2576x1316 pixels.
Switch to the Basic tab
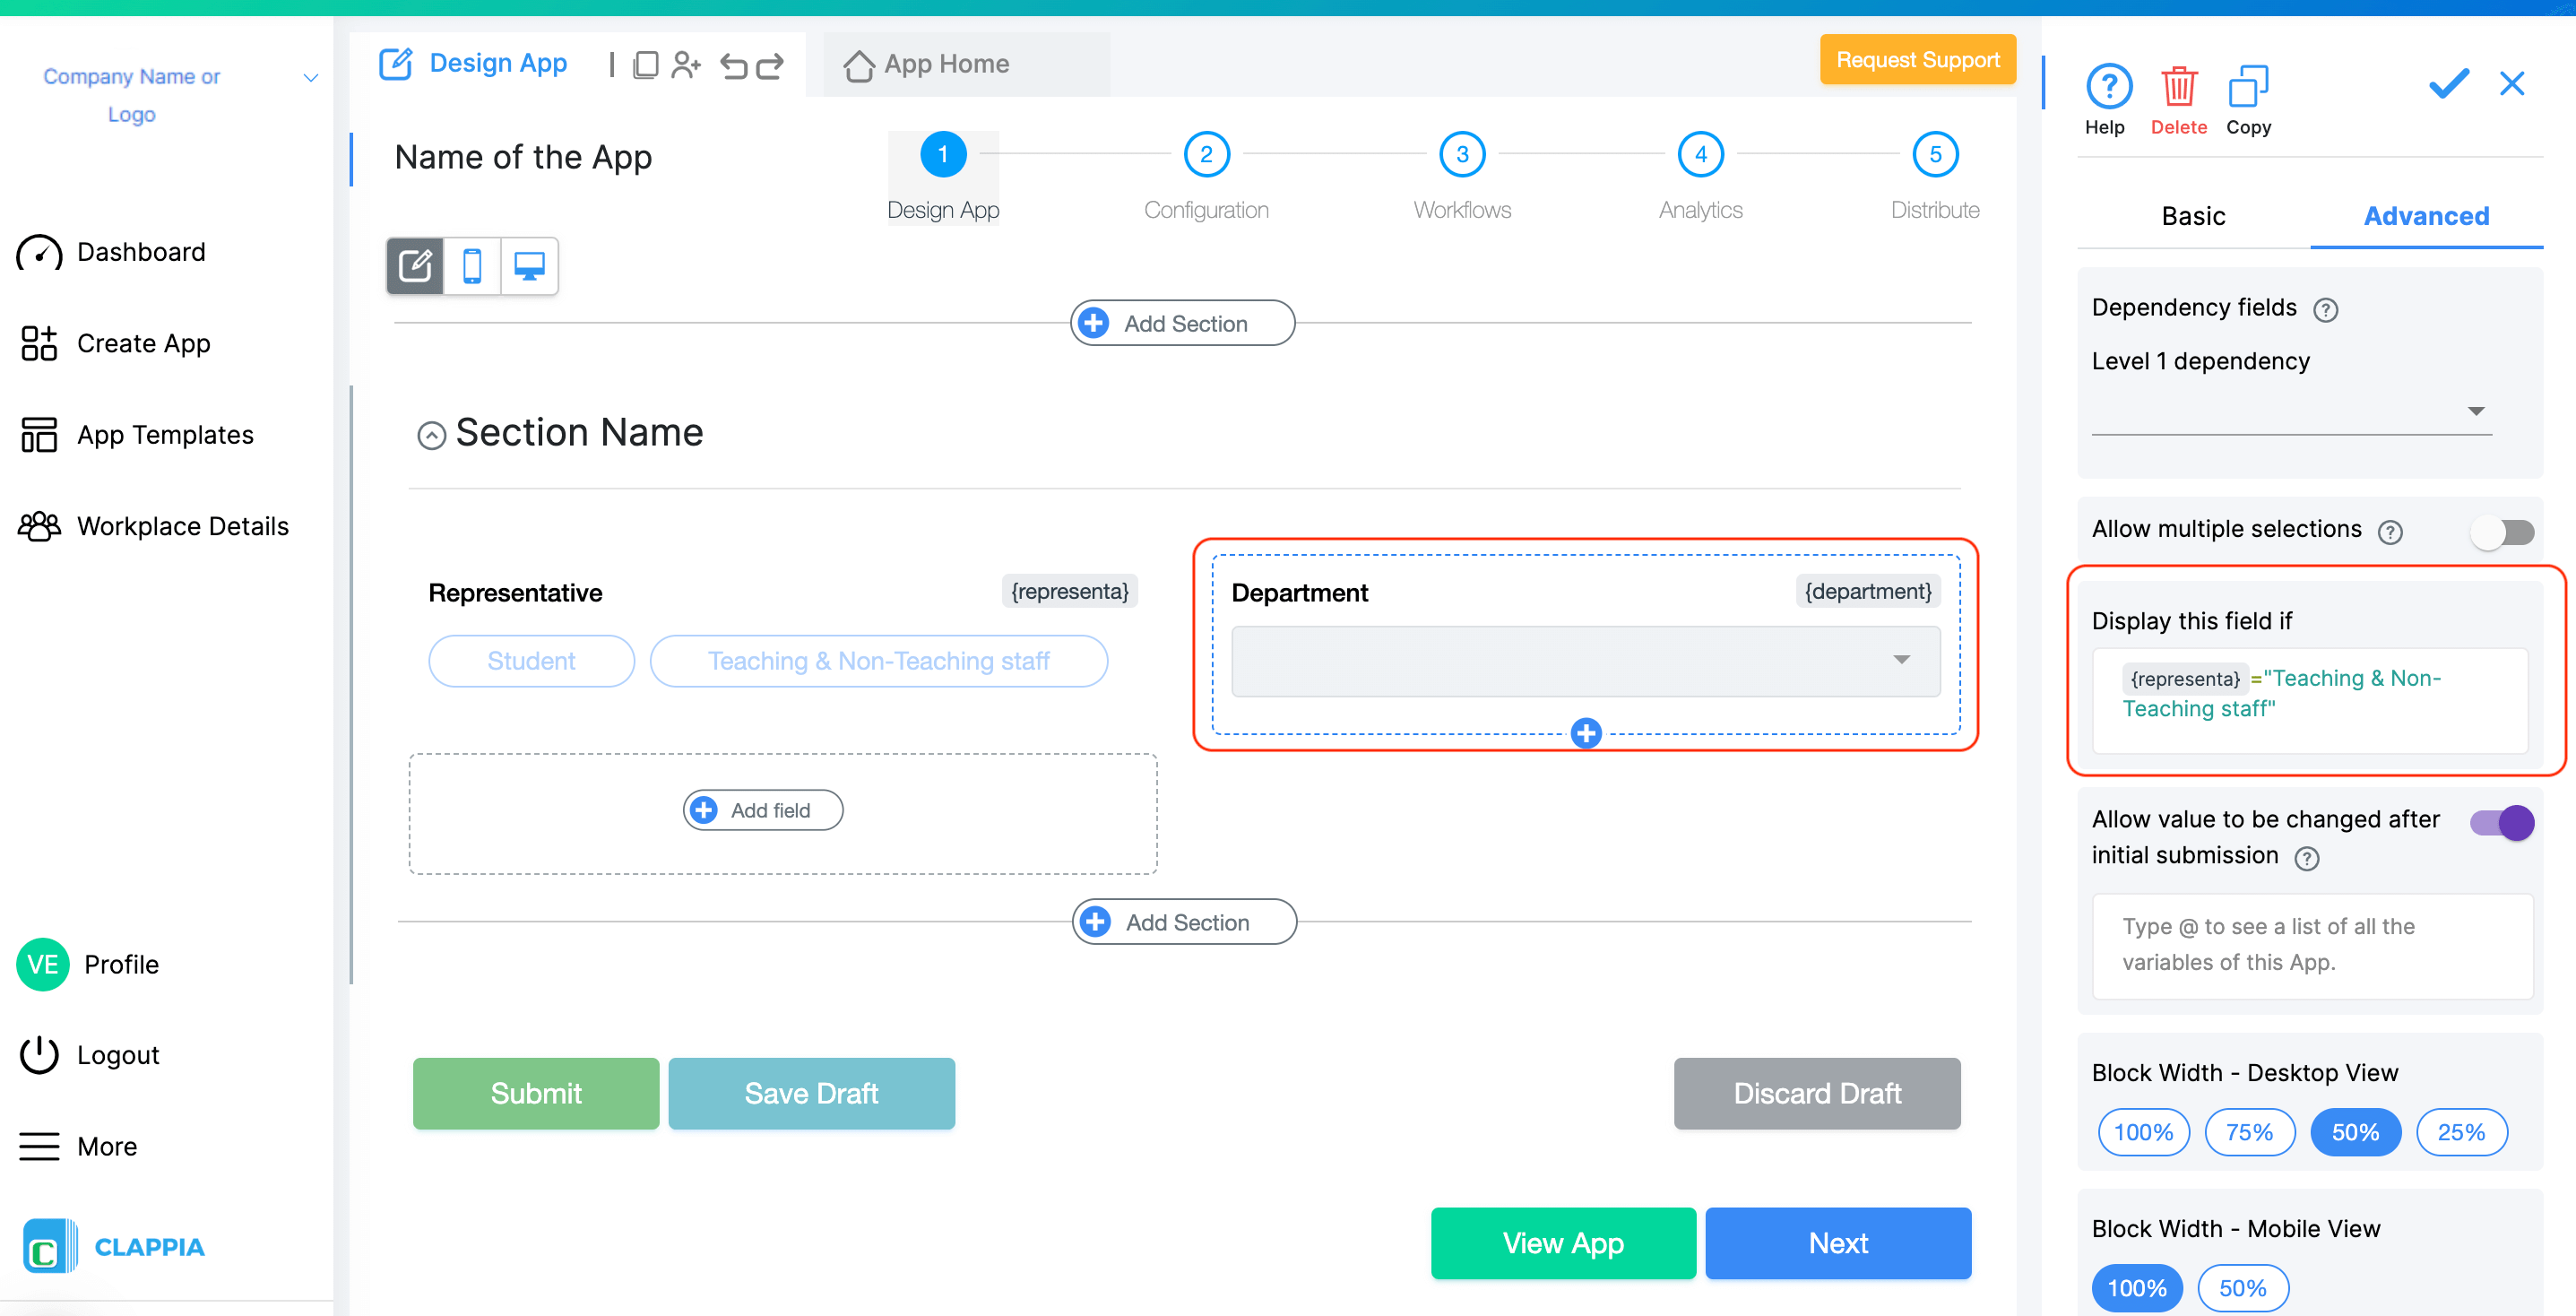2192,216
